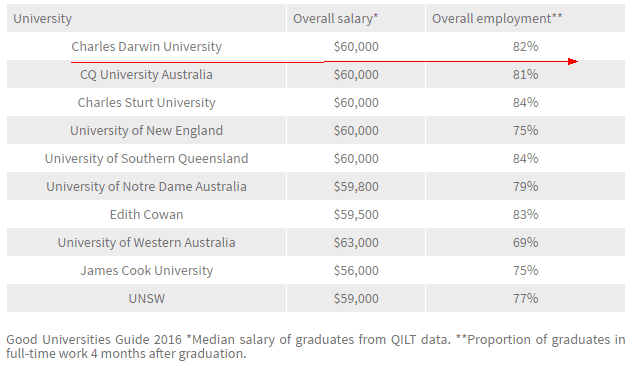Click the $59,800 salary value
This screenshot has height=375, width=635.
(356, 186)
